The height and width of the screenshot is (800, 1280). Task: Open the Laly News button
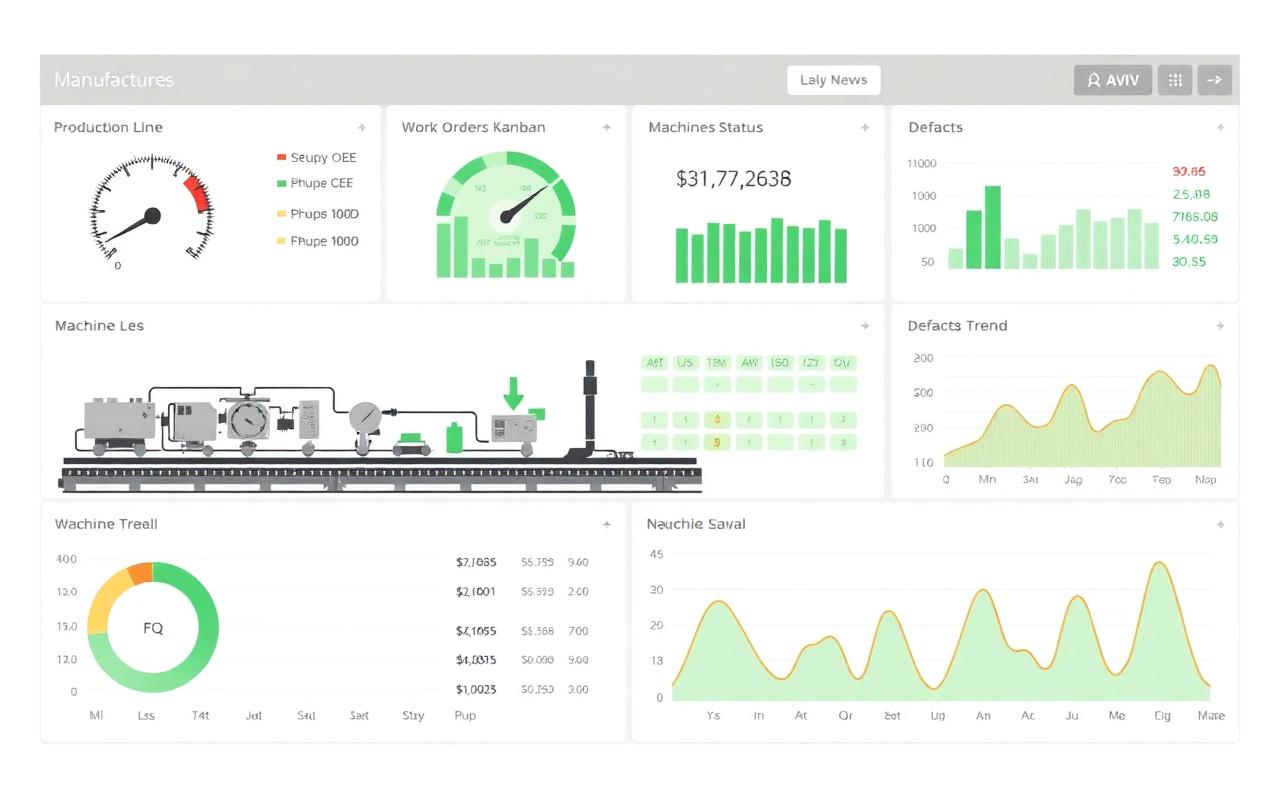(x=834, y=80)
